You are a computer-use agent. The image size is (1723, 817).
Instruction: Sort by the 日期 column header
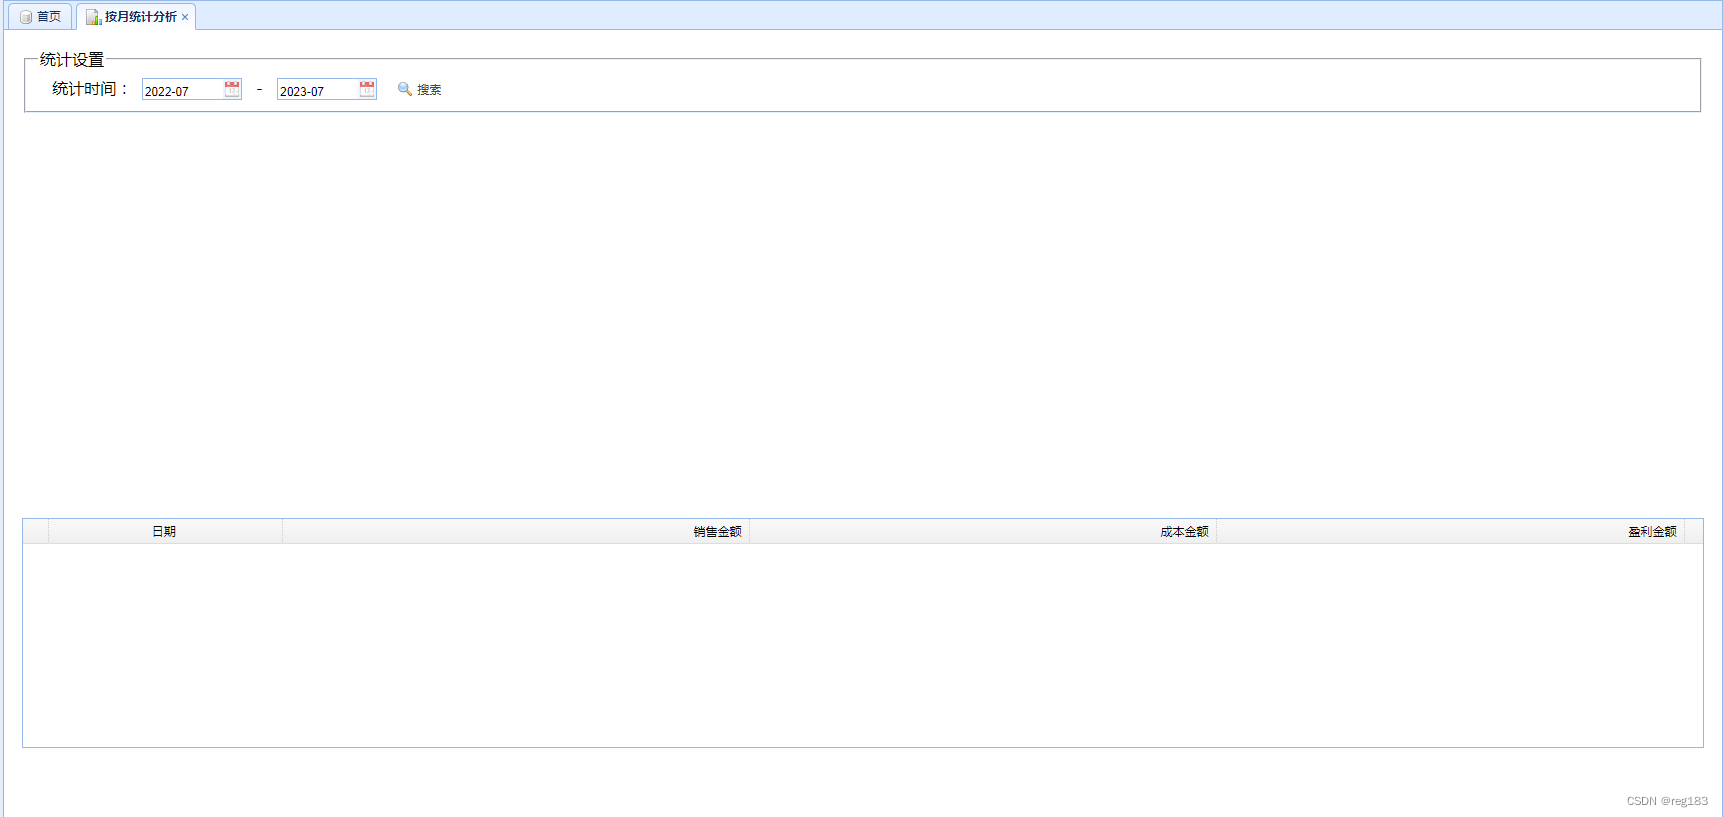[x=165, y=532]
